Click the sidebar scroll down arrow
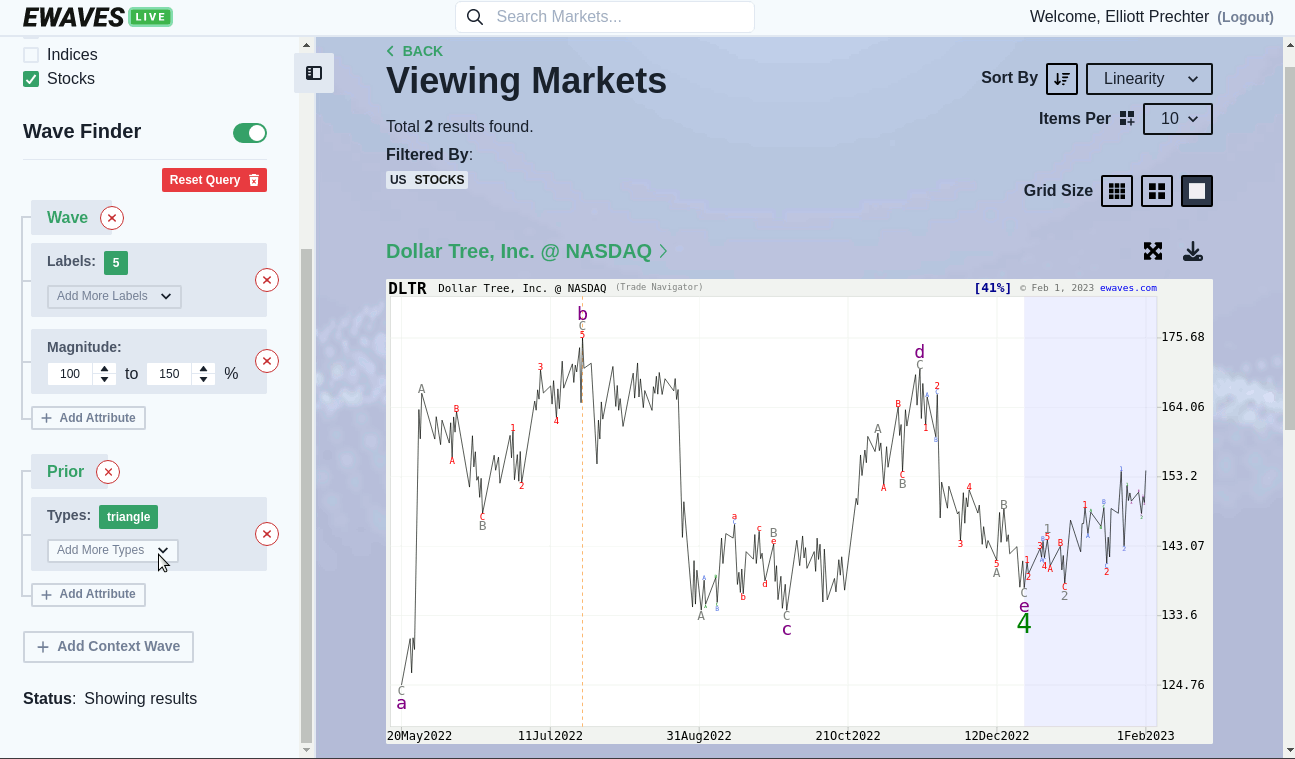Image resolution: width=1295 pixels, height=759 pixels. (306, 748)
